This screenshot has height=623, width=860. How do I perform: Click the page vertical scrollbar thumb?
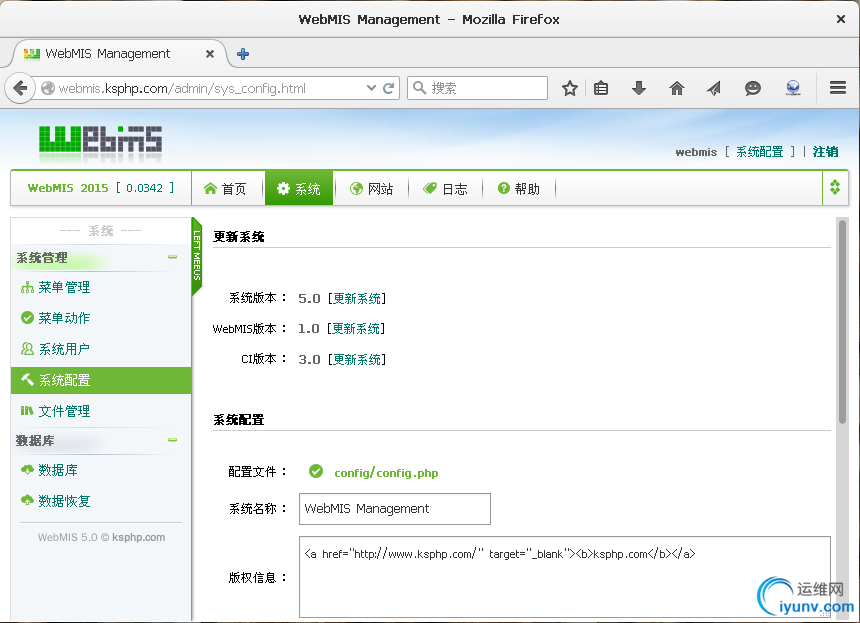tap(842, 321)
